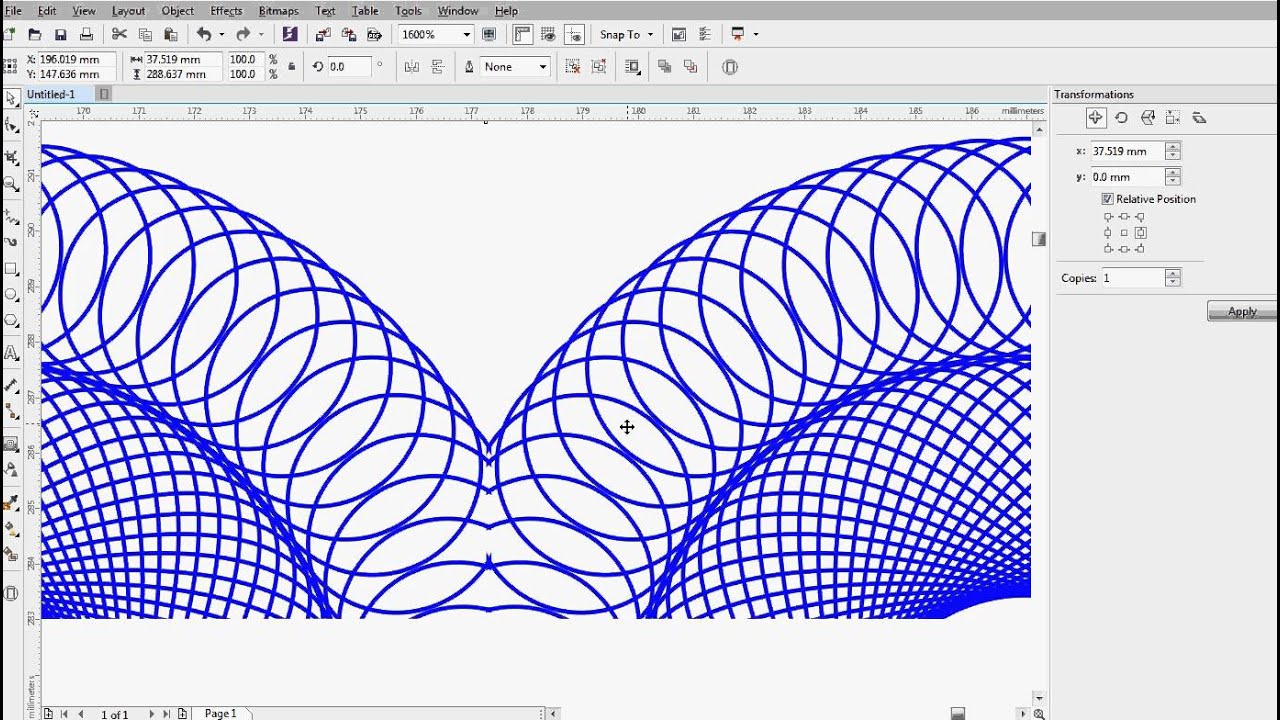
Task: Open the Size tab in Transformations
Action: tap(1173, 118)
